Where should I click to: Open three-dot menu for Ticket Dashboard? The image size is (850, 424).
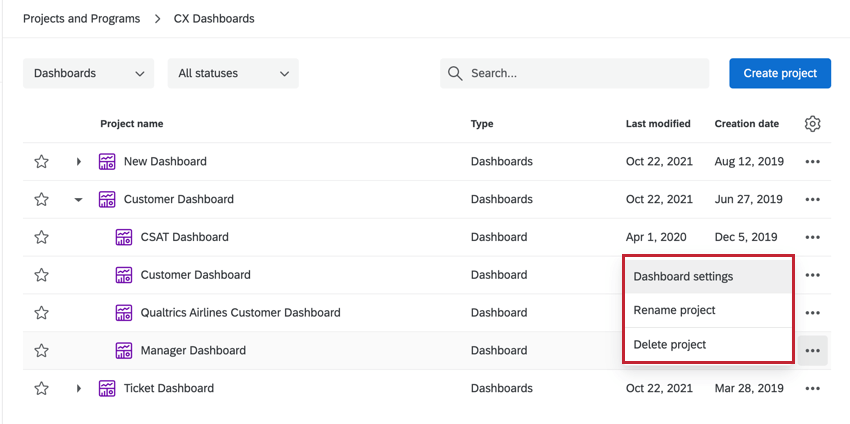coord(812,388)
